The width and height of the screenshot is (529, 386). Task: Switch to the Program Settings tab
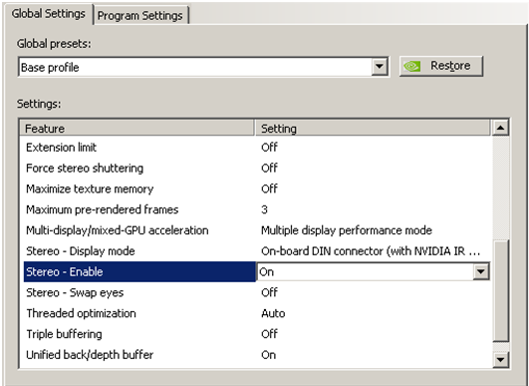pos(140,15)
